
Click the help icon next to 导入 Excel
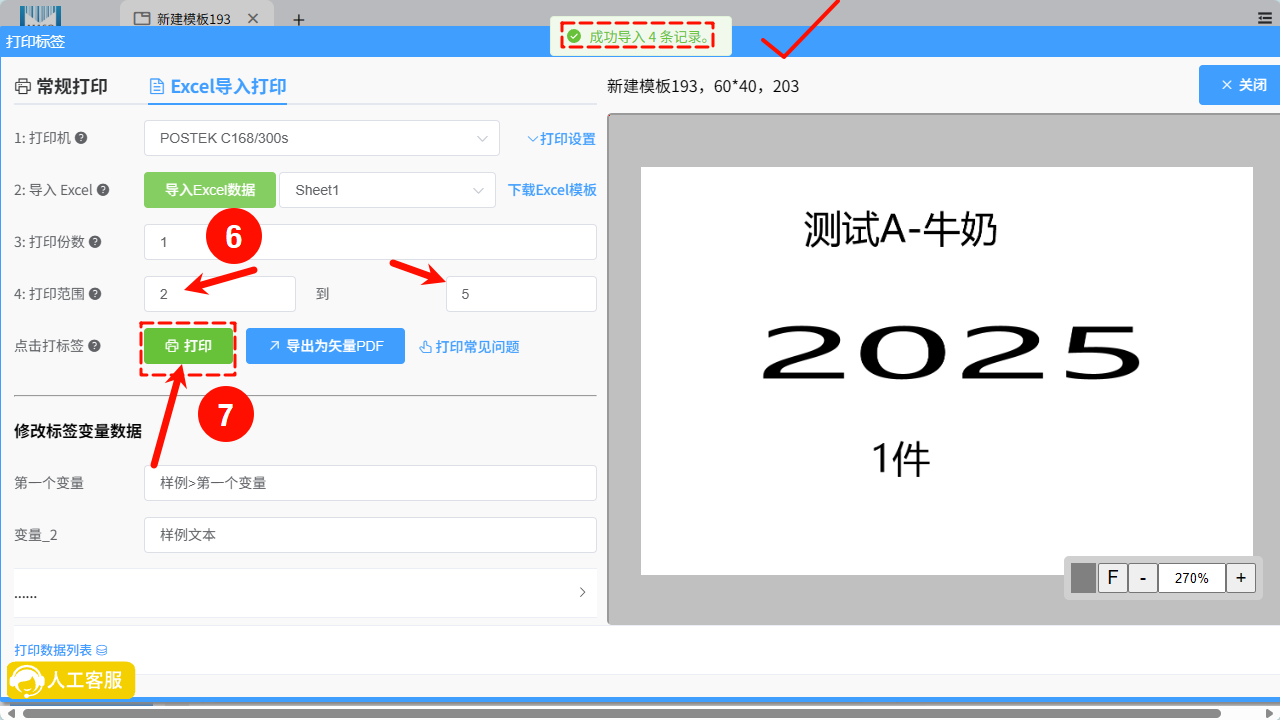102,190
